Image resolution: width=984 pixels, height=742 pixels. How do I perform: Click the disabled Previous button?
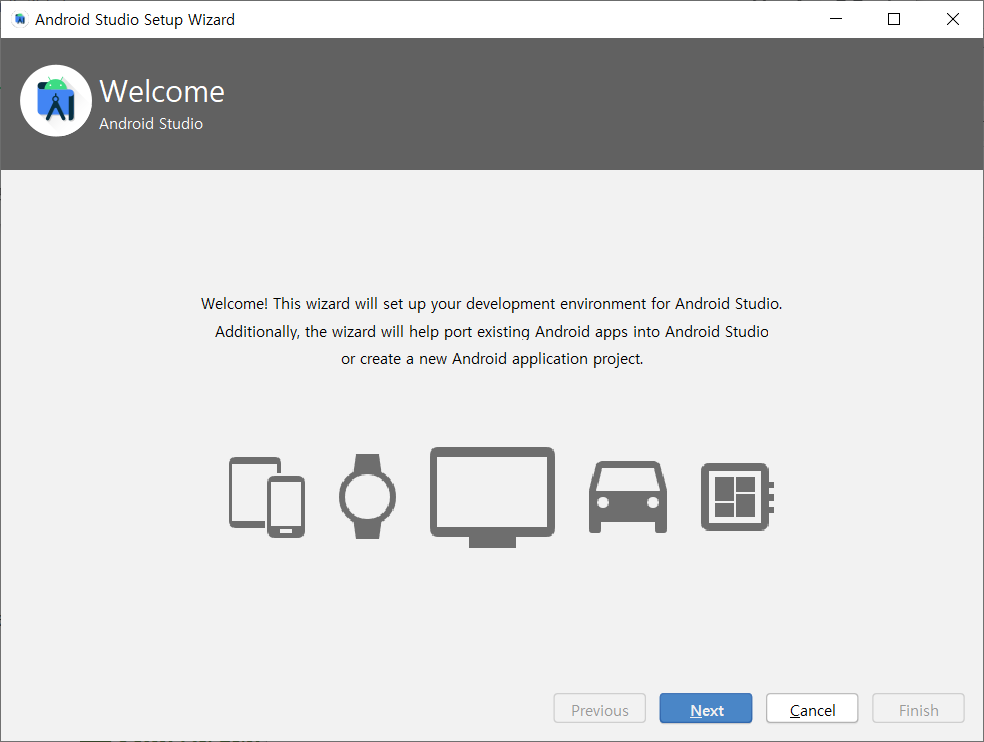pyautogui.click(x=599, y=709)
